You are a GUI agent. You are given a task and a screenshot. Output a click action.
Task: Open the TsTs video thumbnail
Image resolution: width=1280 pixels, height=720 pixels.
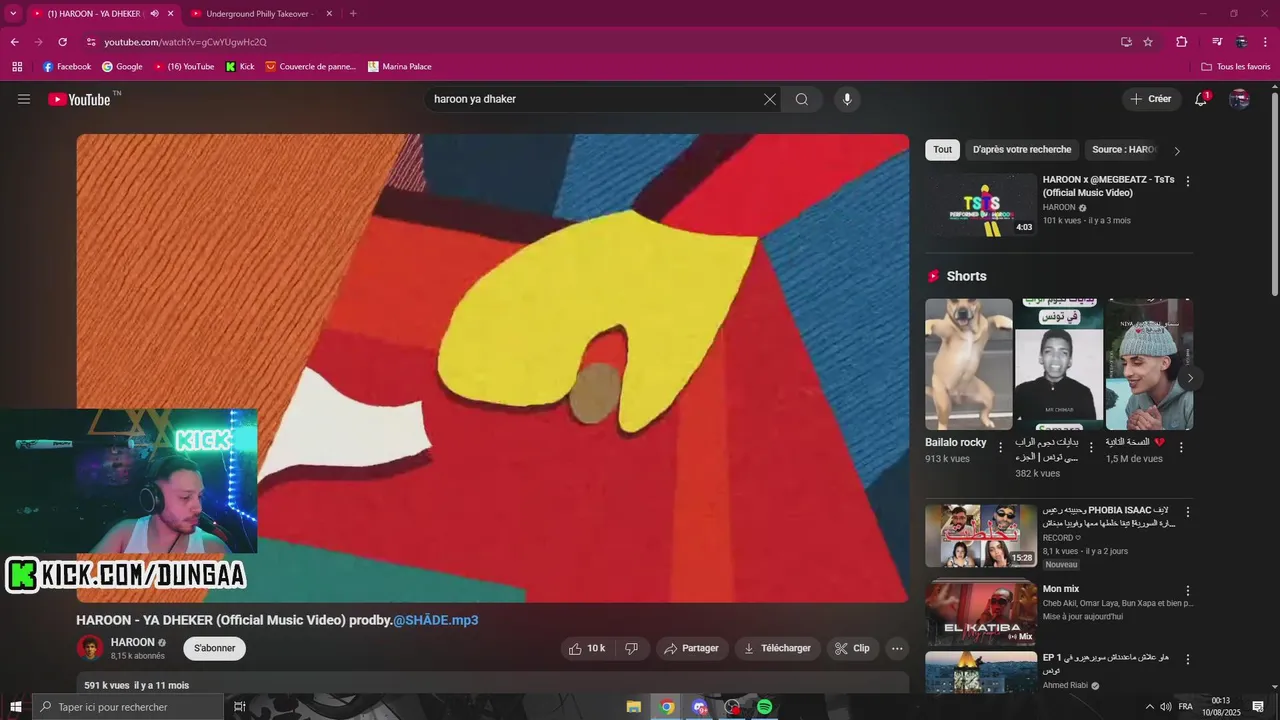pos(981,205)
